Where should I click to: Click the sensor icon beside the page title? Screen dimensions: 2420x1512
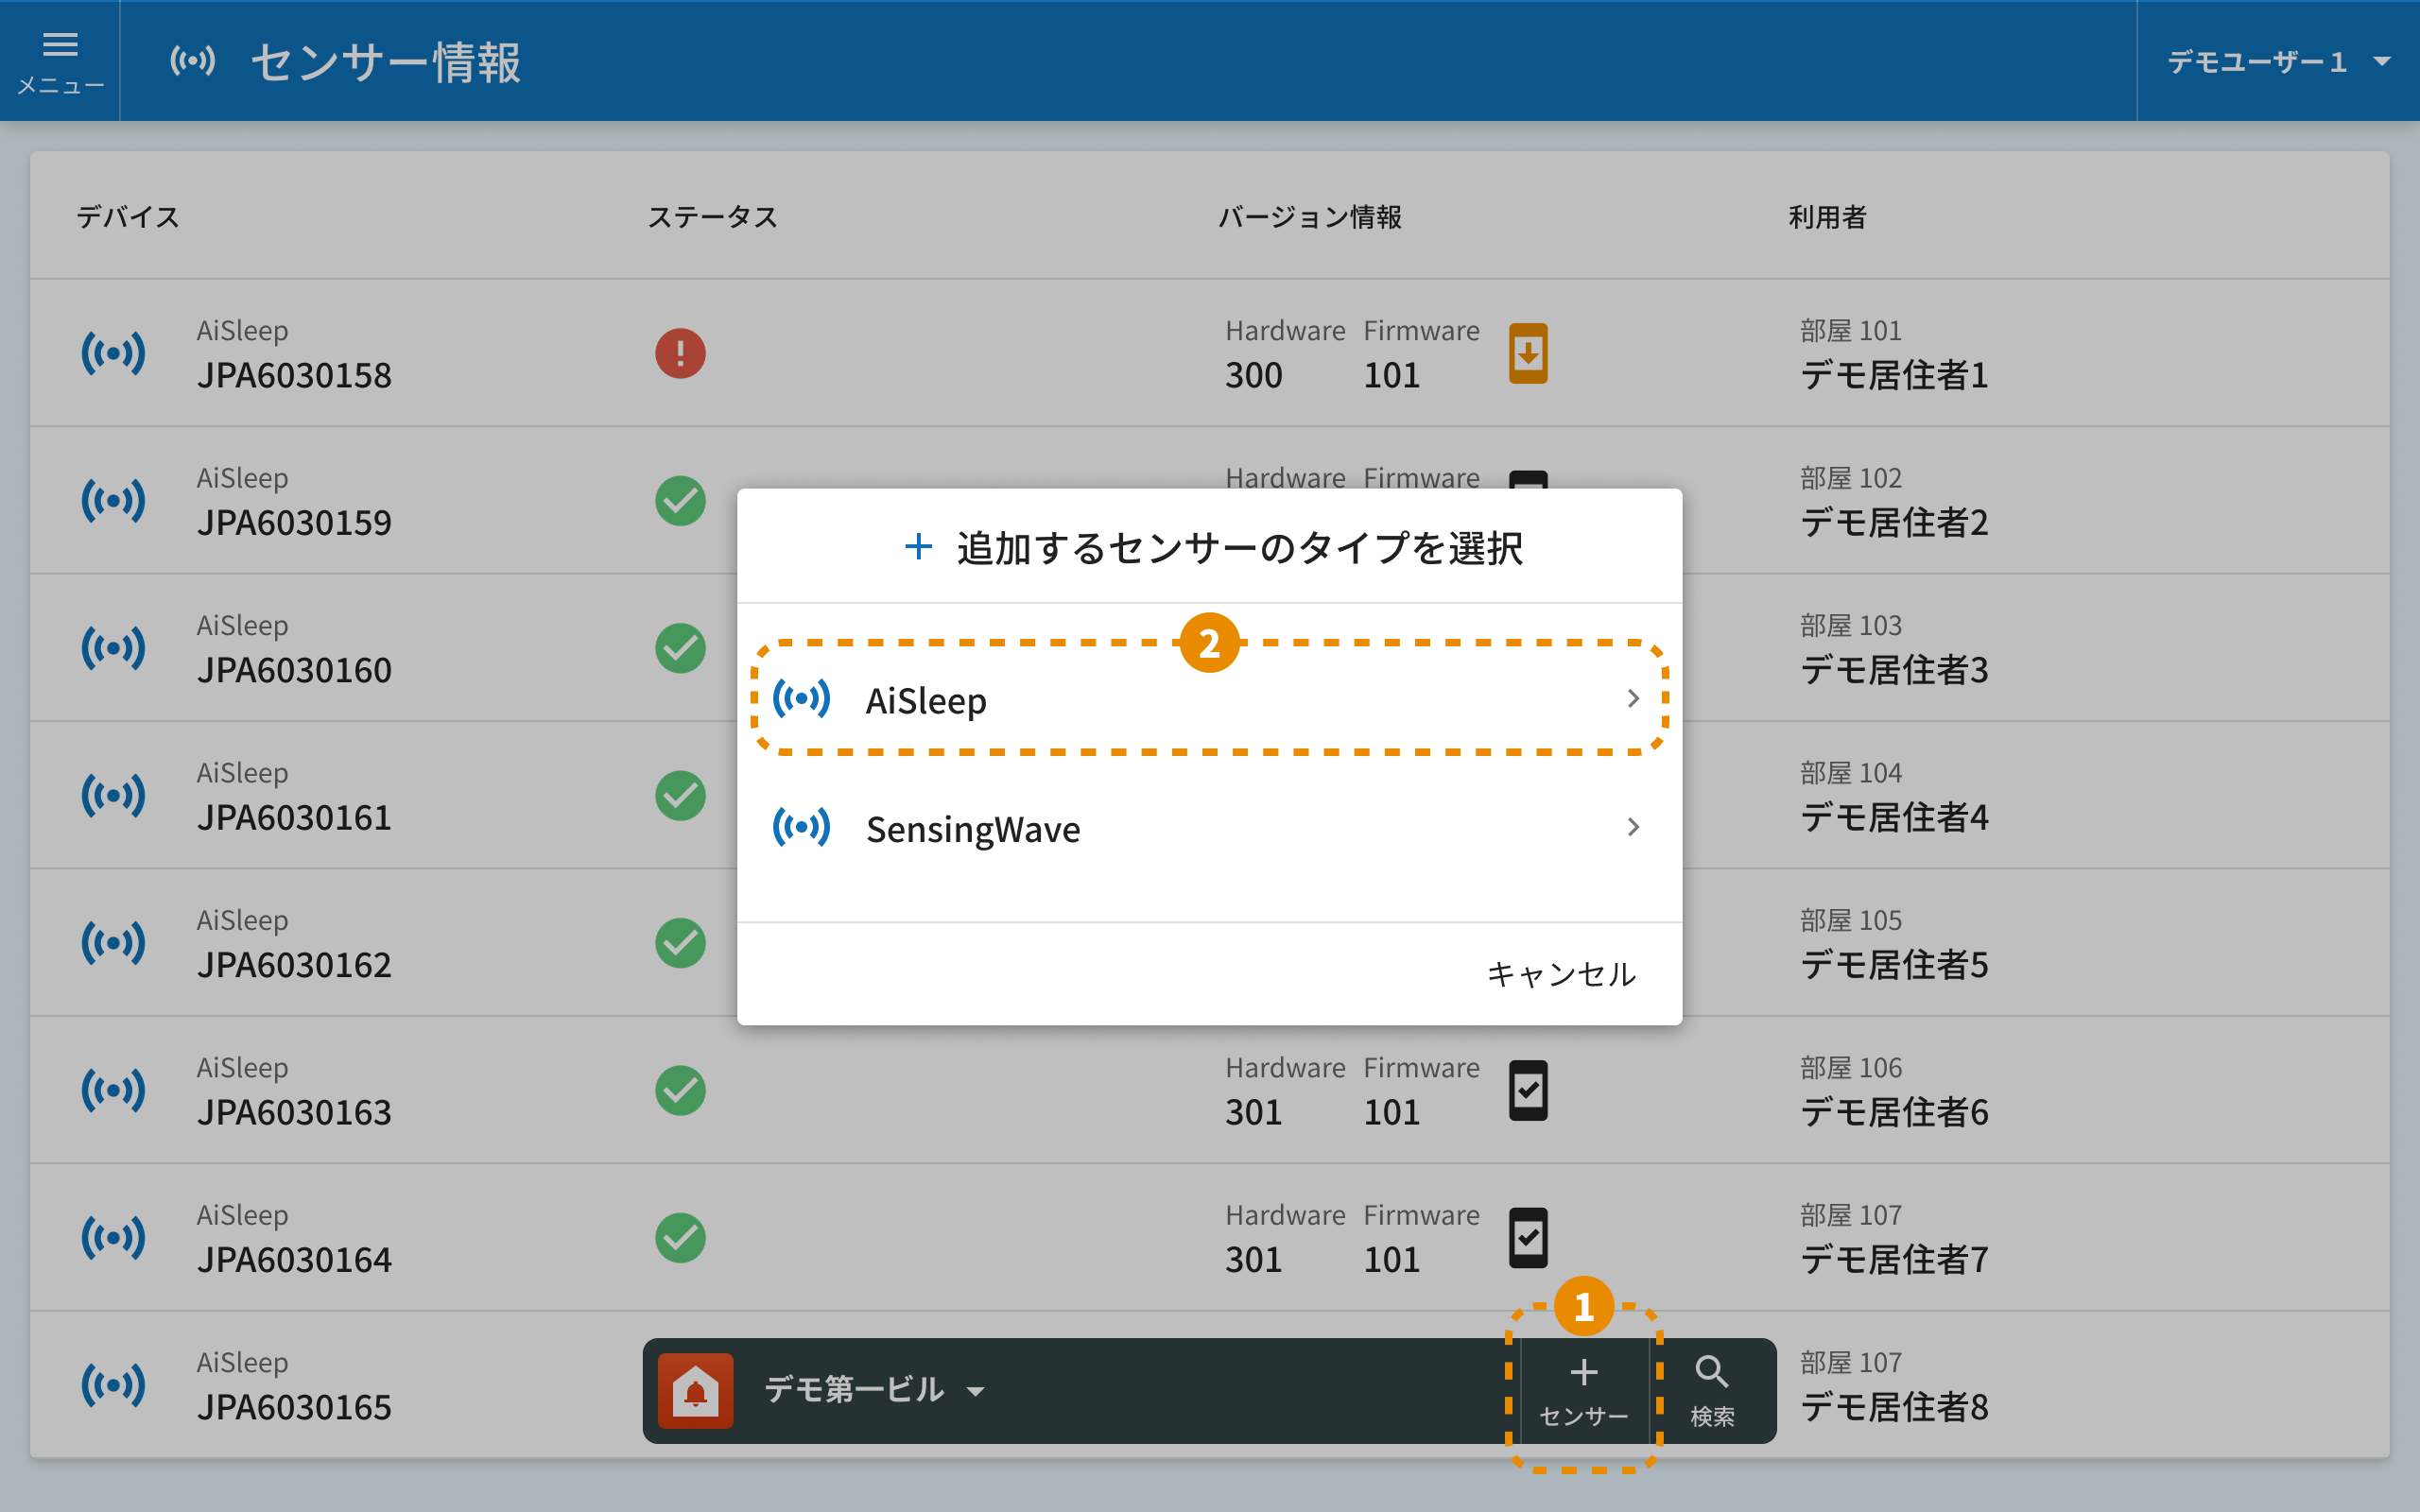pos(192,61)
